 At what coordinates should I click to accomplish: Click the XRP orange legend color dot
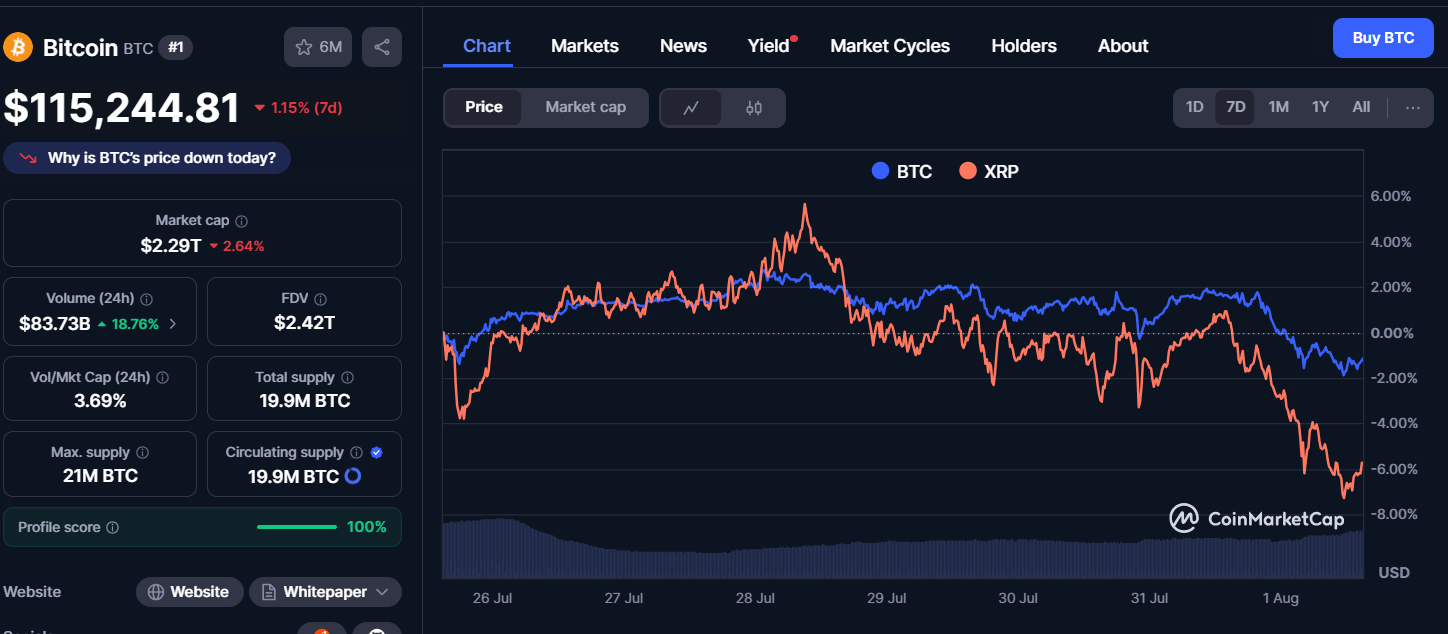coord(967,171)
